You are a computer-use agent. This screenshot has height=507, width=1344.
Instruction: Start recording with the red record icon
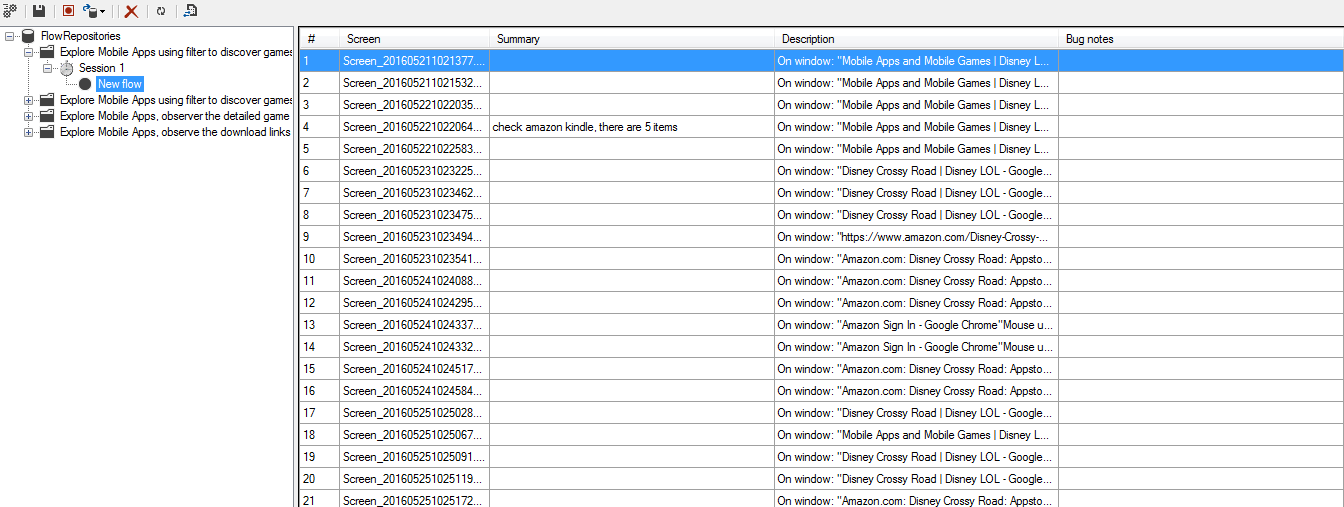pyautogui.click(x=68, y=10)
